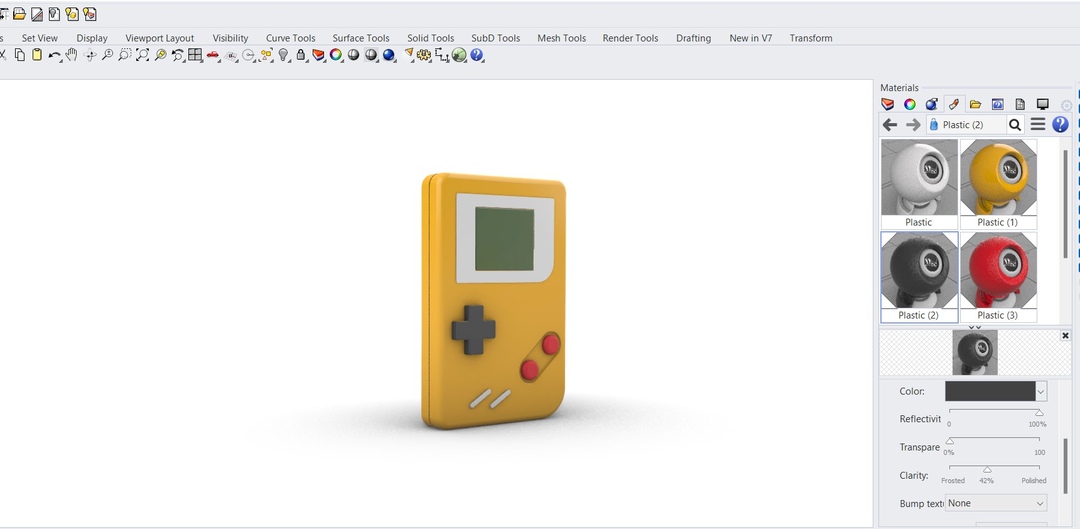Viewport: 1080px width, 529px height.
Task: Go back with the Materials back arrow
Action: (x=890, y=125)
